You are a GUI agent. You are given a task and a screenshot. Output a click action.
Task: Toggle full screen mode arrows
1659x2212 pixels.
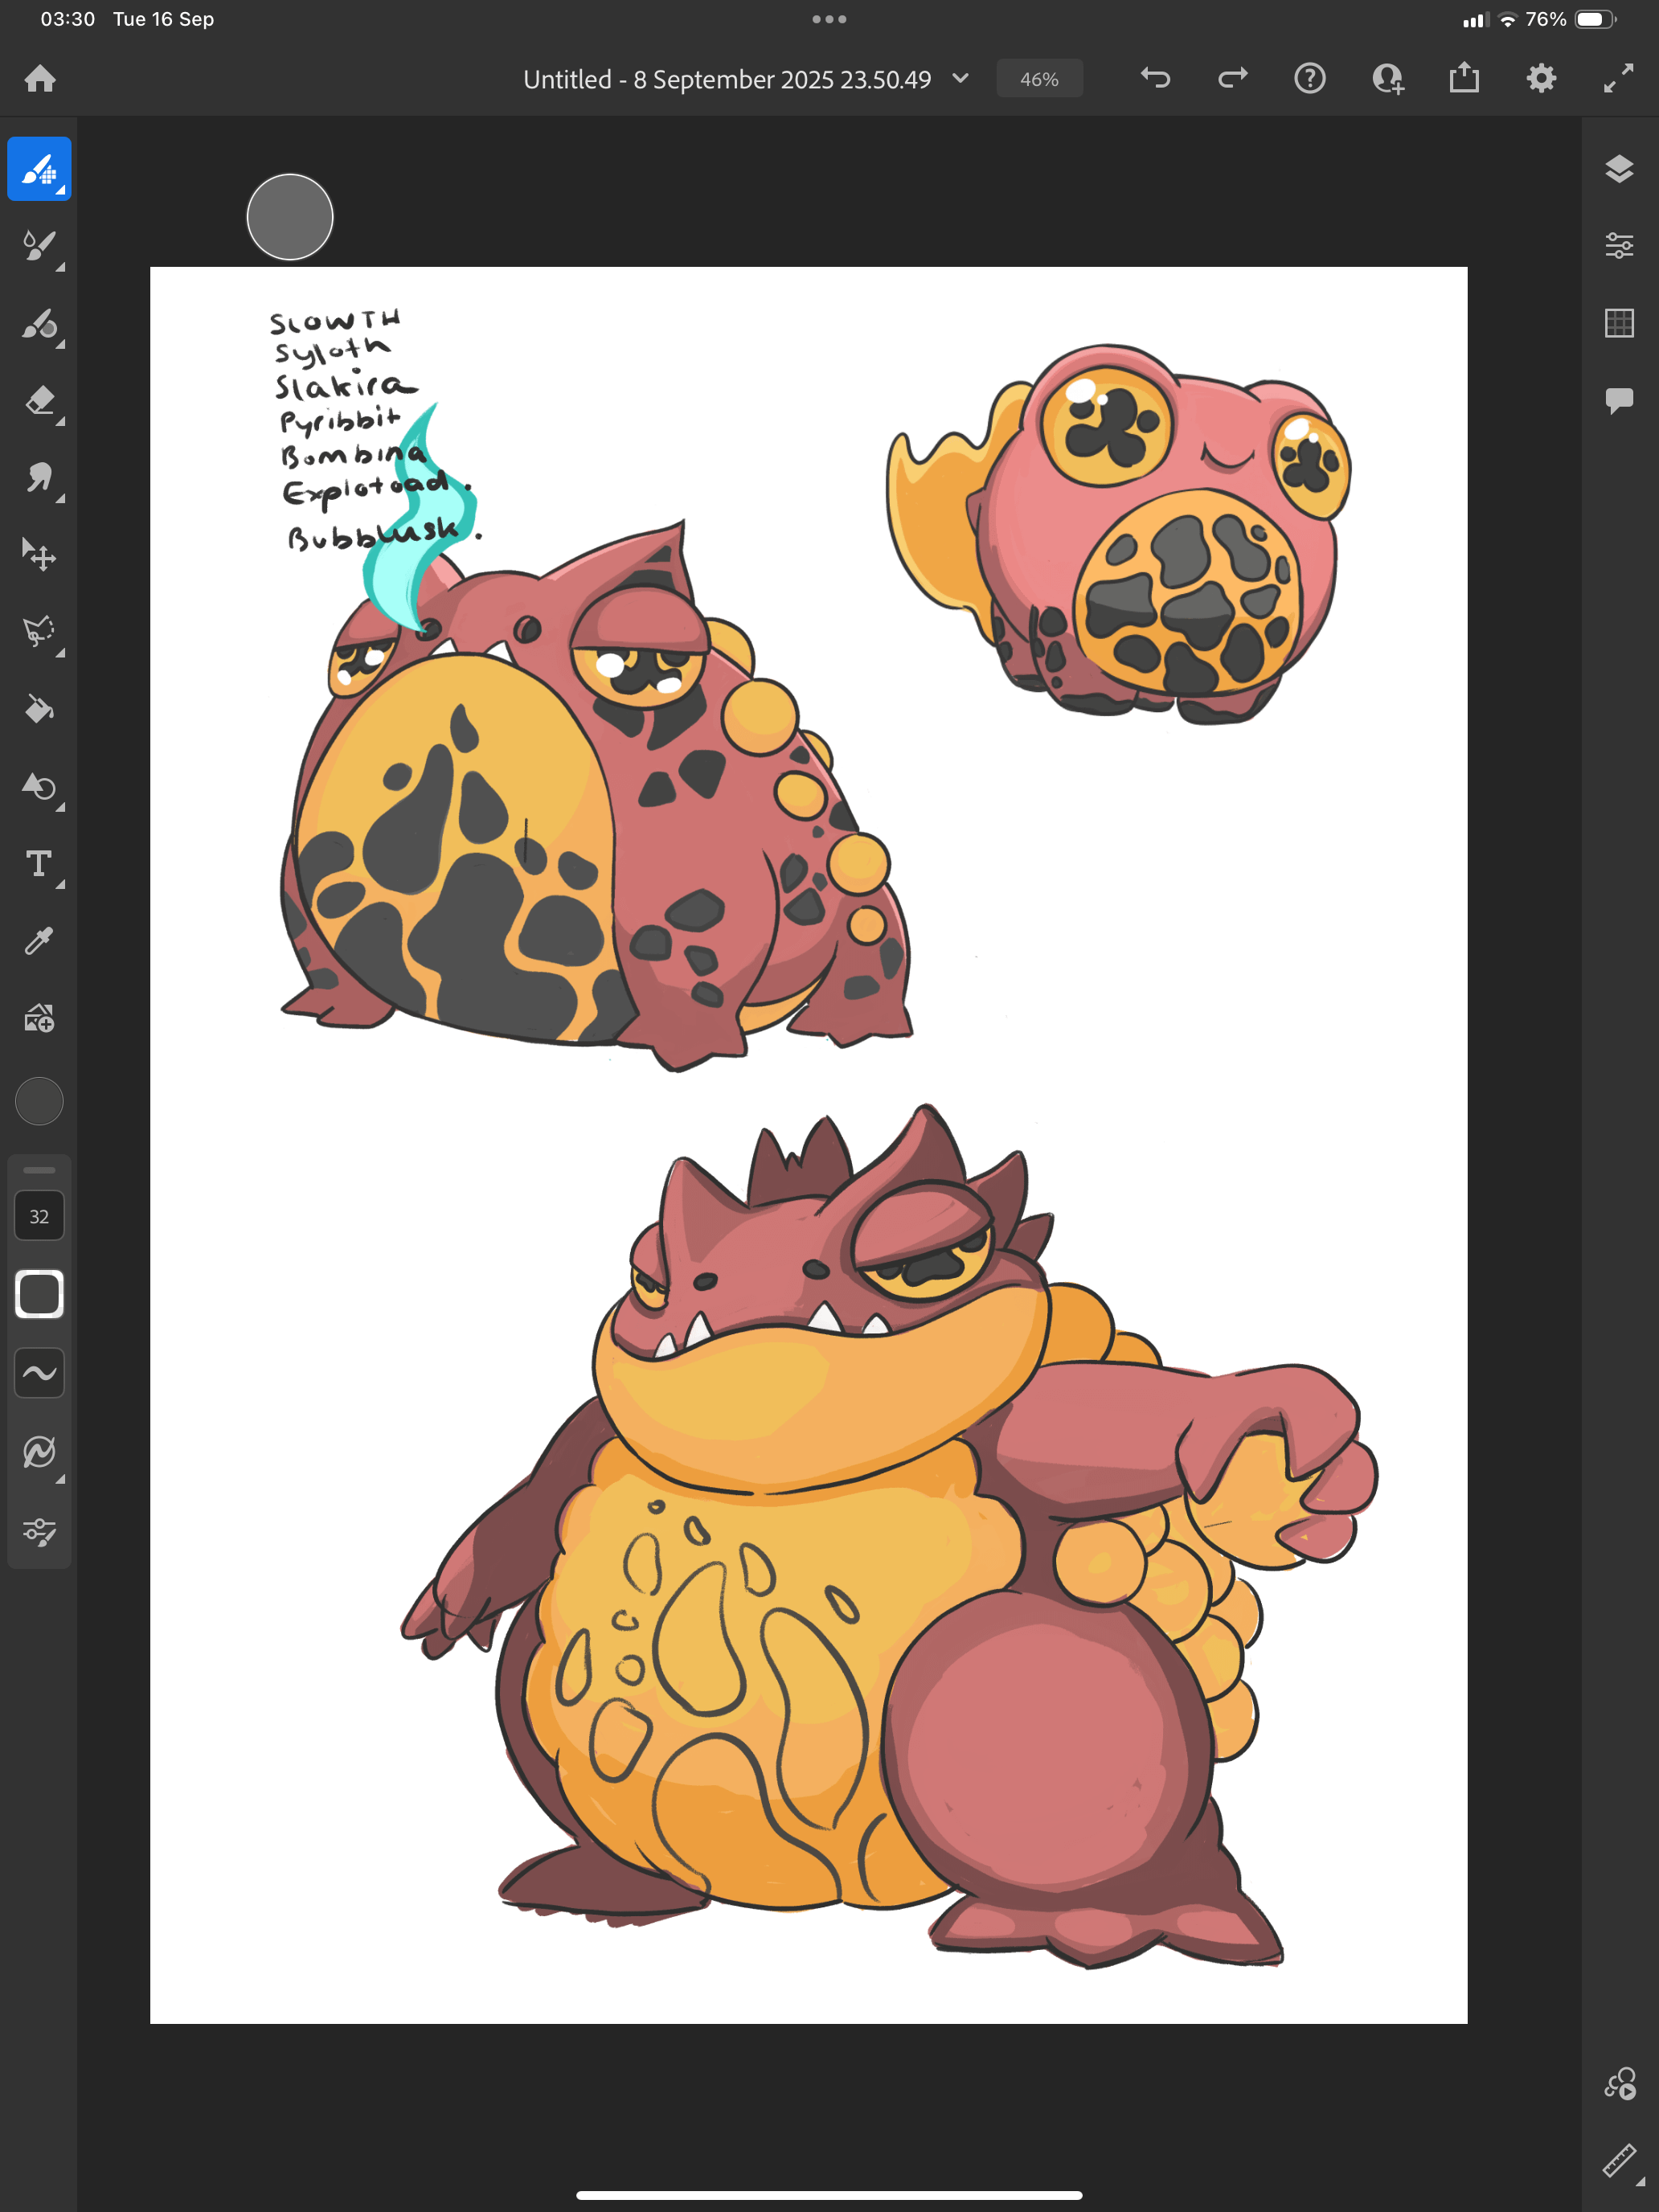pos(1618,78)
